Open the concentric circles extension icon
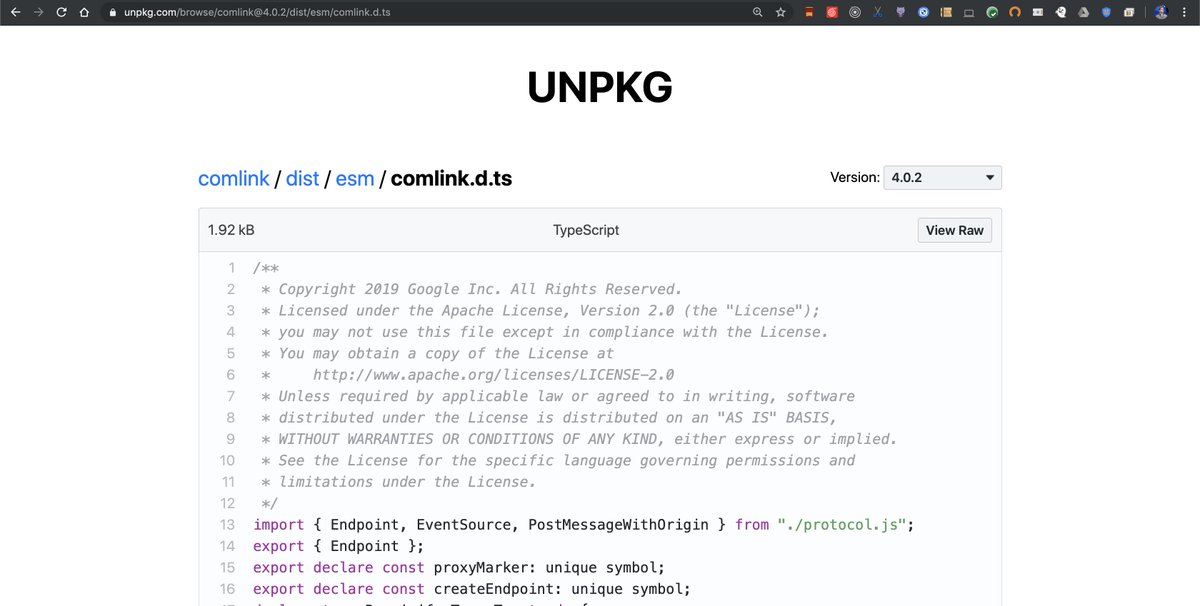Viewport: 1200px width, 606px height. pos(854,12)
